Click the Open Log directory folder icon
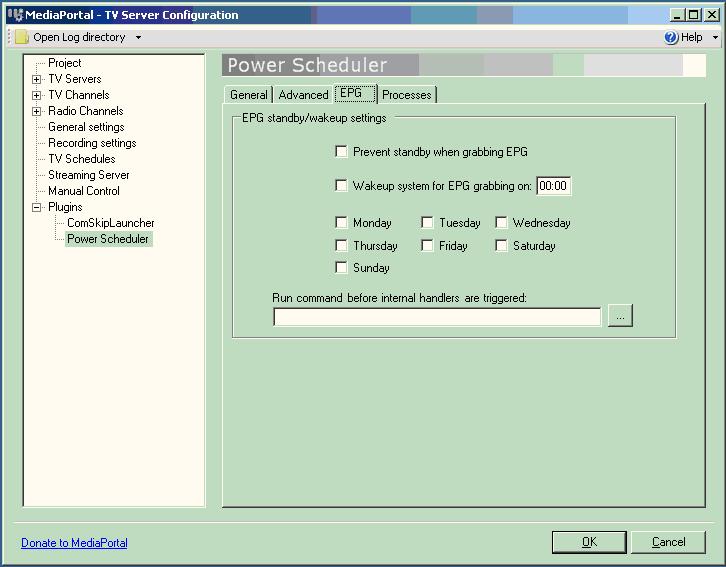This screenshot has width=726, height=567. (21, 37)
